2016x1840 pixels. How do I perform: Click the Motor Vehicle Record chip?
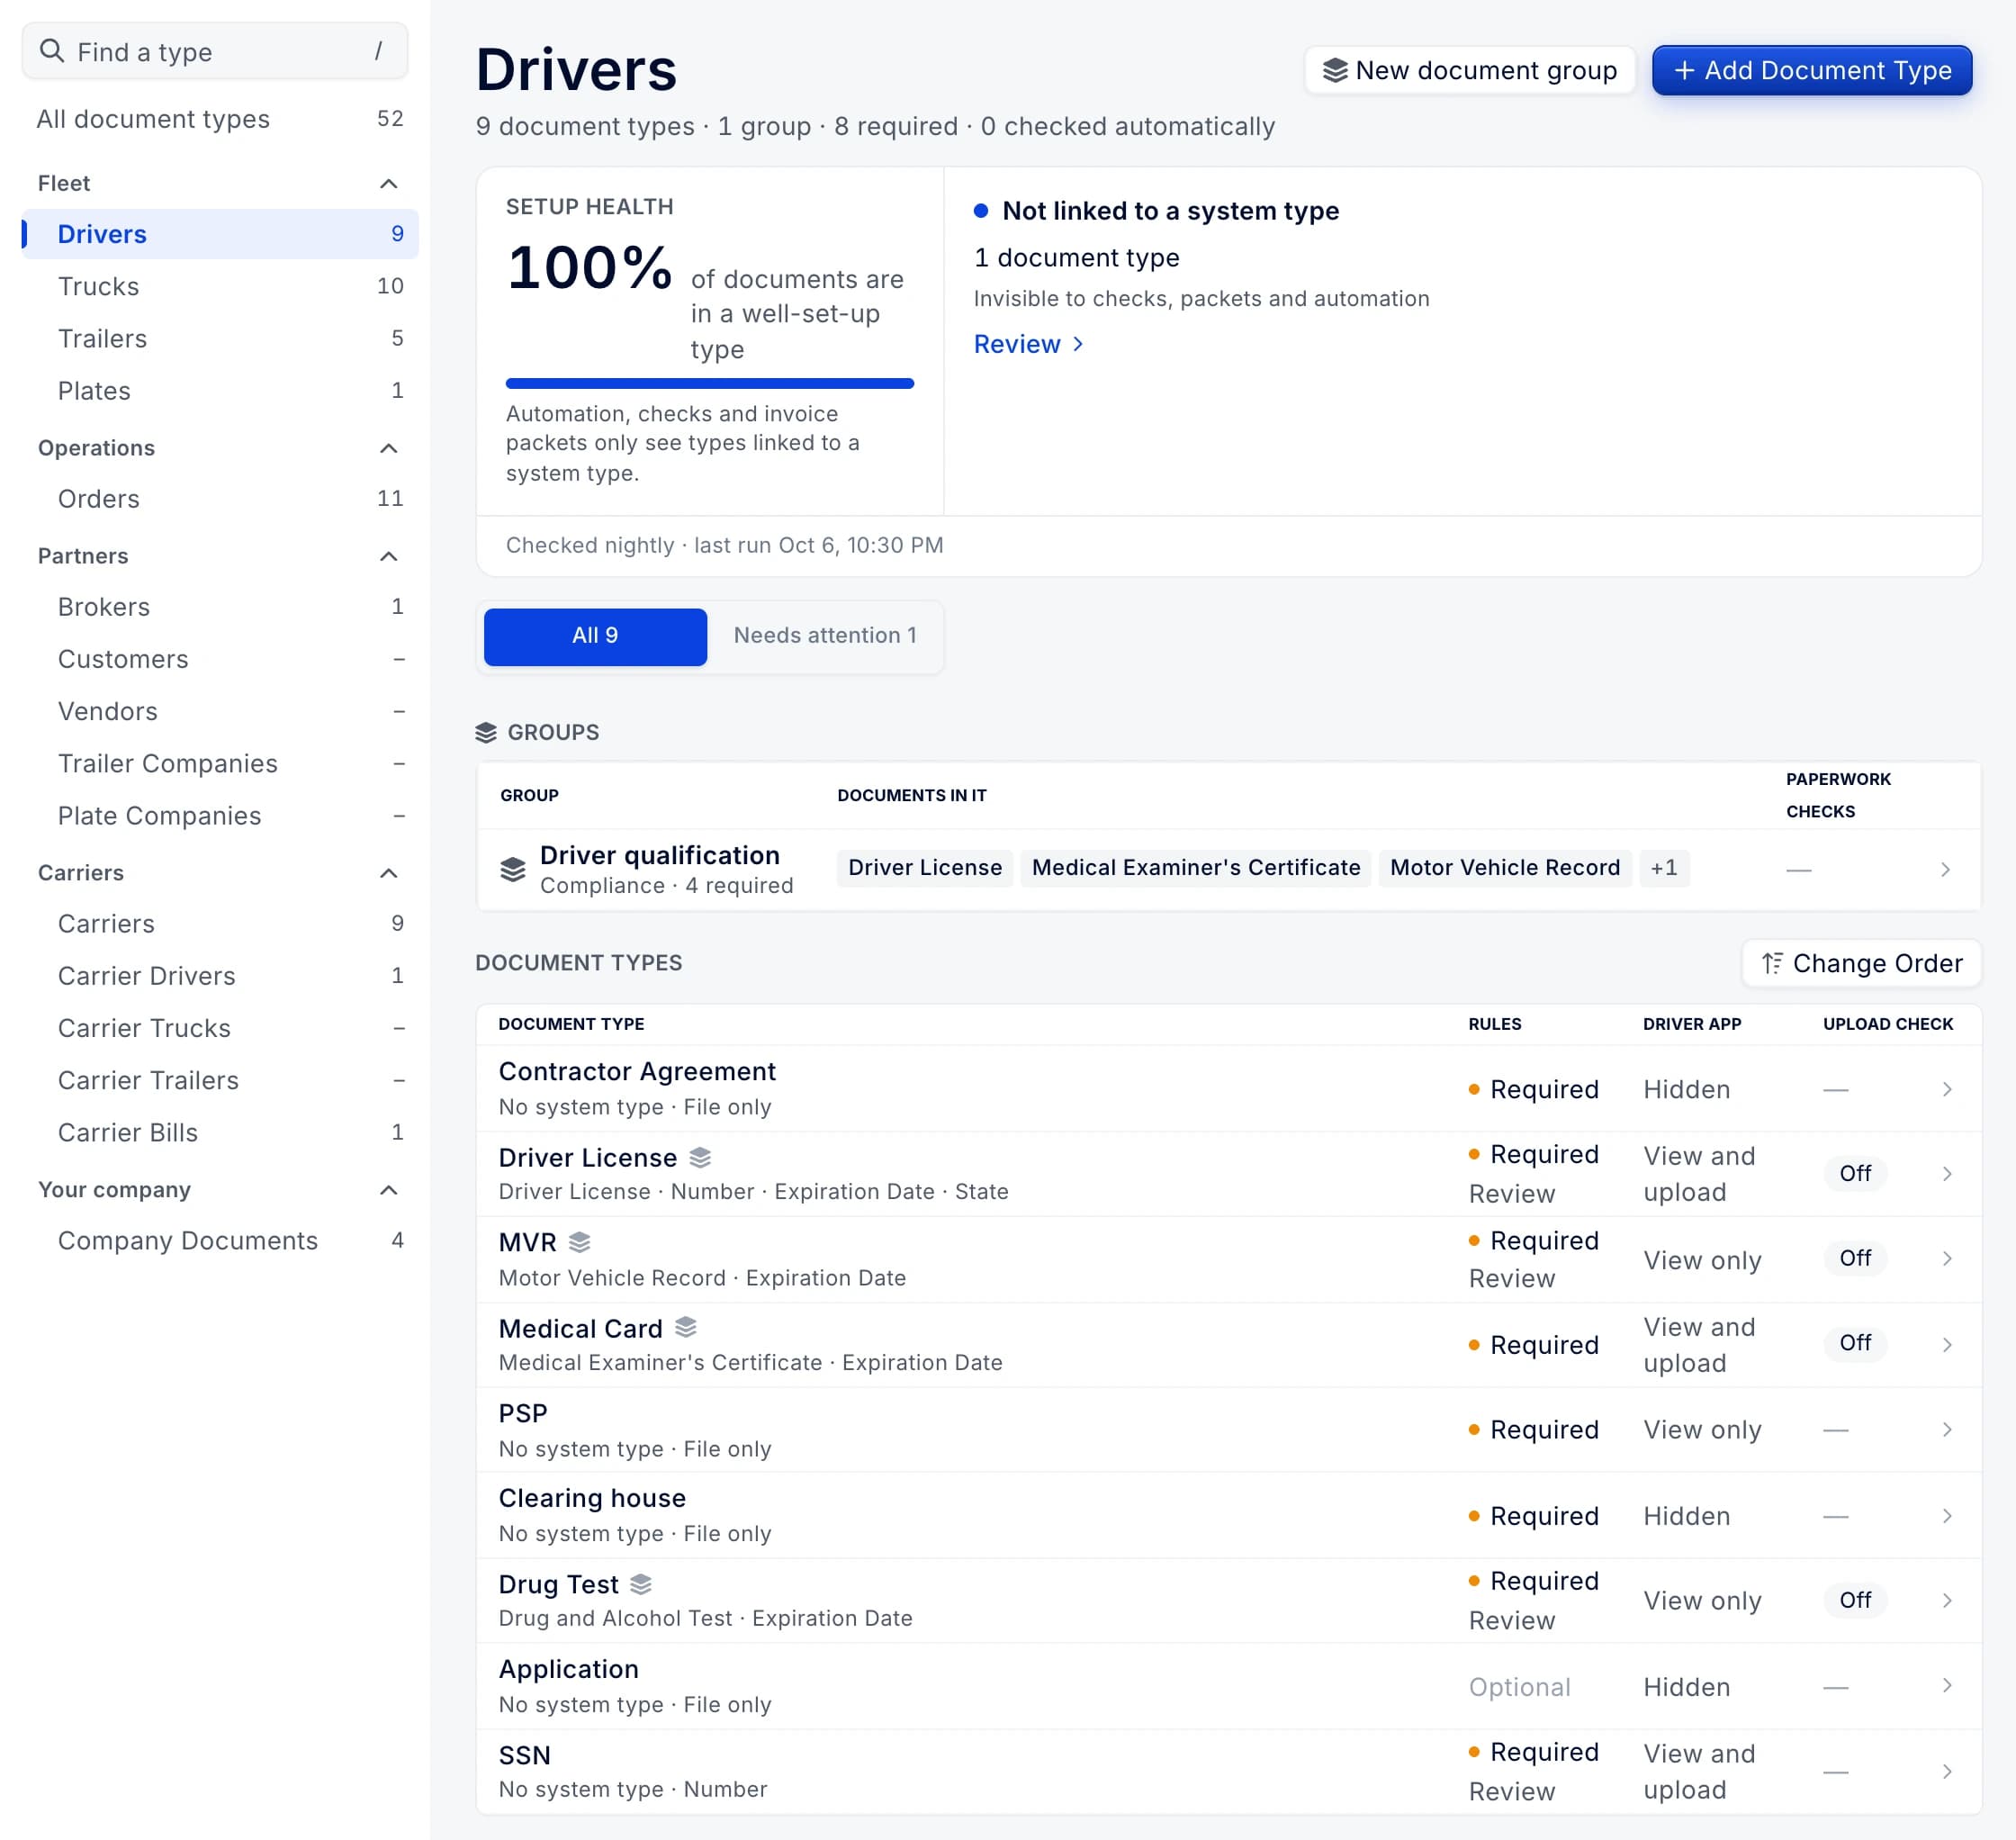pyautogui.click(x=1505, y=868)
